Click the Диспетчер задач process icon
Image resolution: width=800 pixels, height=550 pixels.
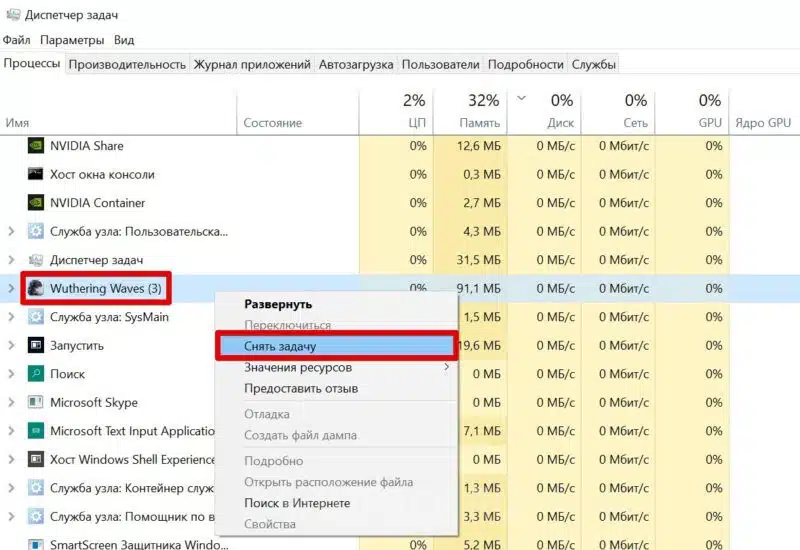pyautogui.click(x=37, y=260)
